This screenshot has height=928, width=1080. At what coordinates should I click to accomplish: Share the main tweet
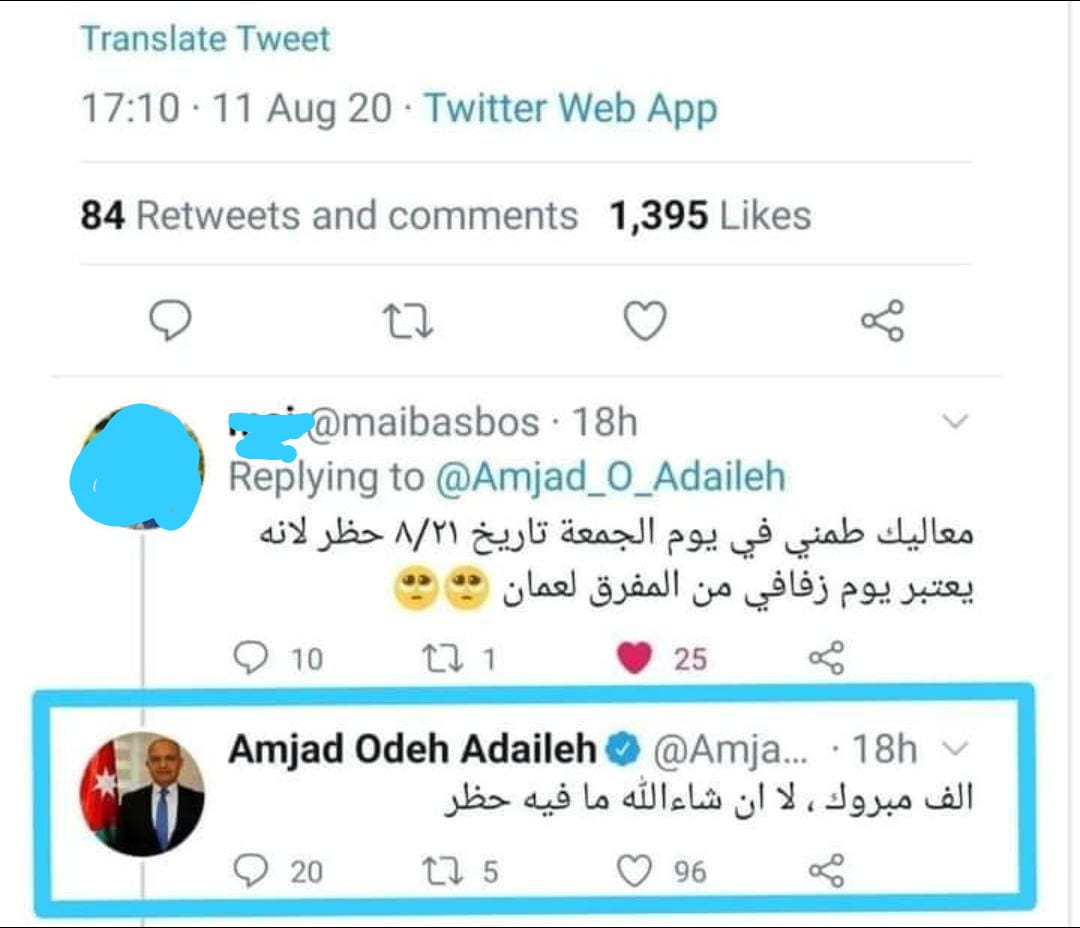point(882,321)
